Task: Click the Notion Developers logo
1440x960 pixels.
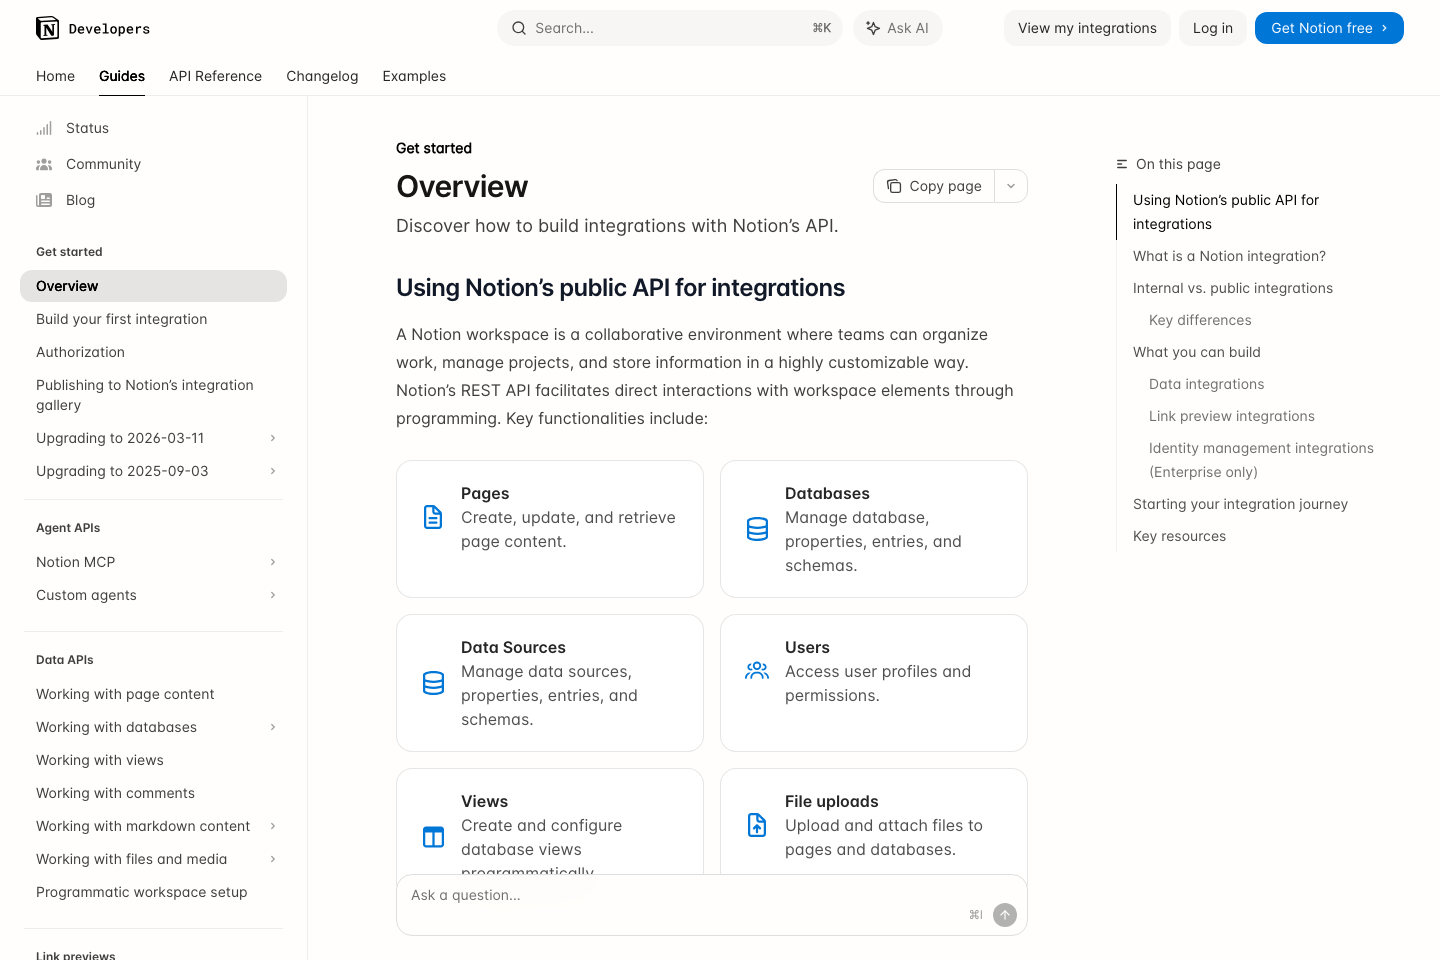Action: click(x=92, y=28)
